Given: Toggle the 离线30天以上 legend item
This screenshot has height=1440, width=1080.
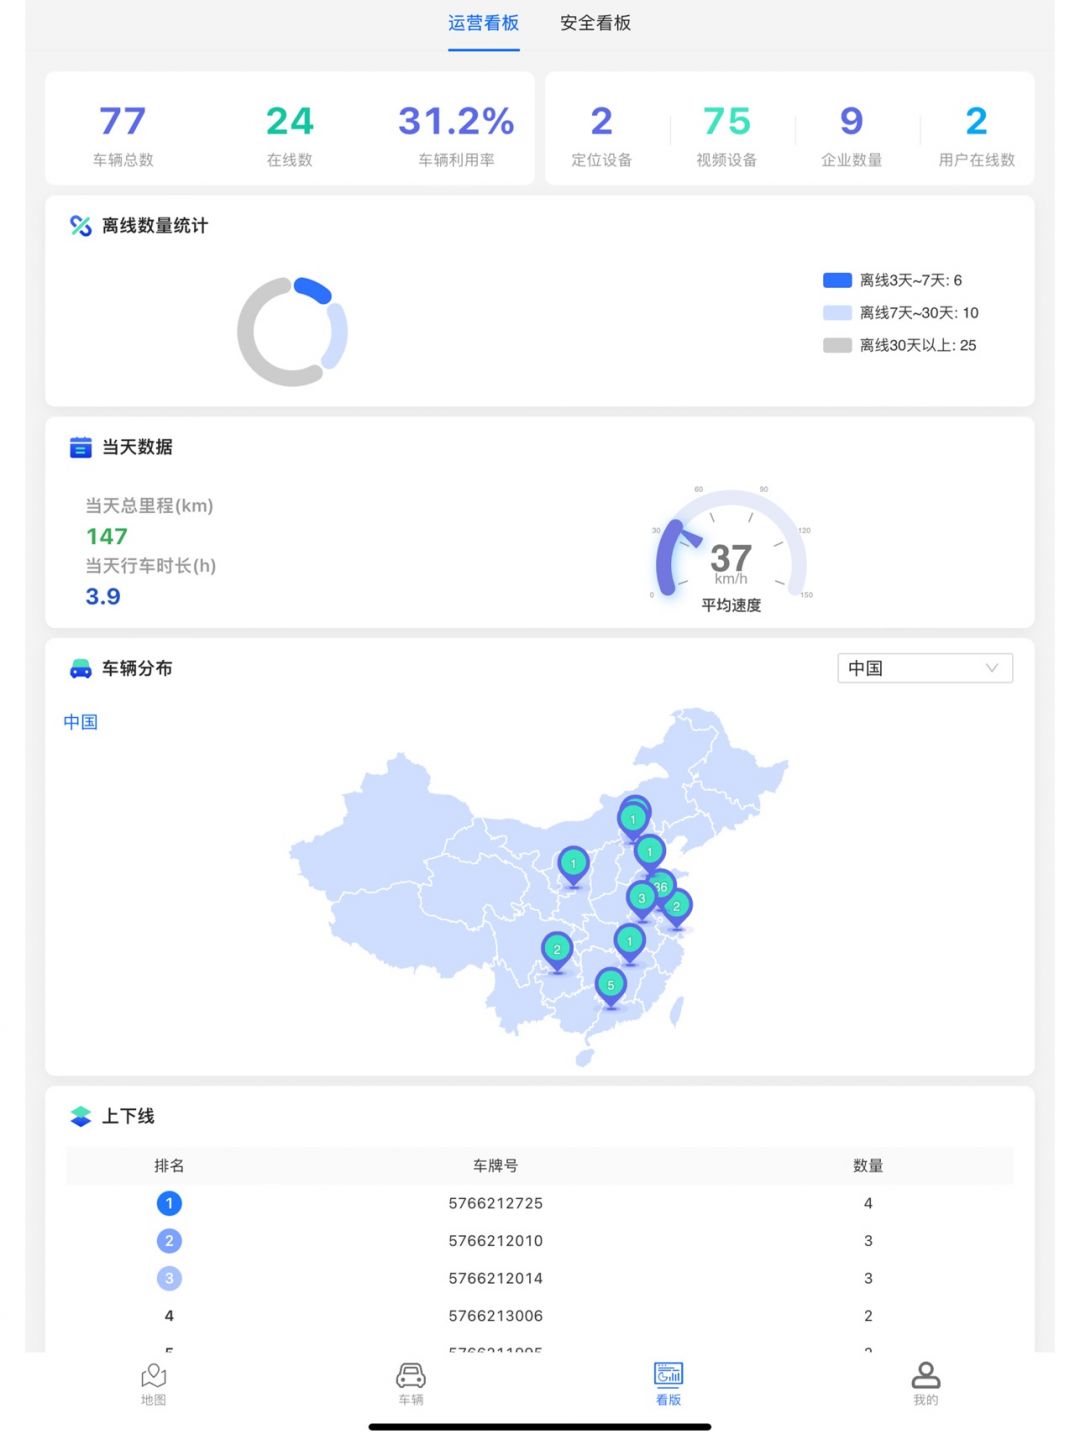Looking at the screenshot, I should [x=899, y=346].
